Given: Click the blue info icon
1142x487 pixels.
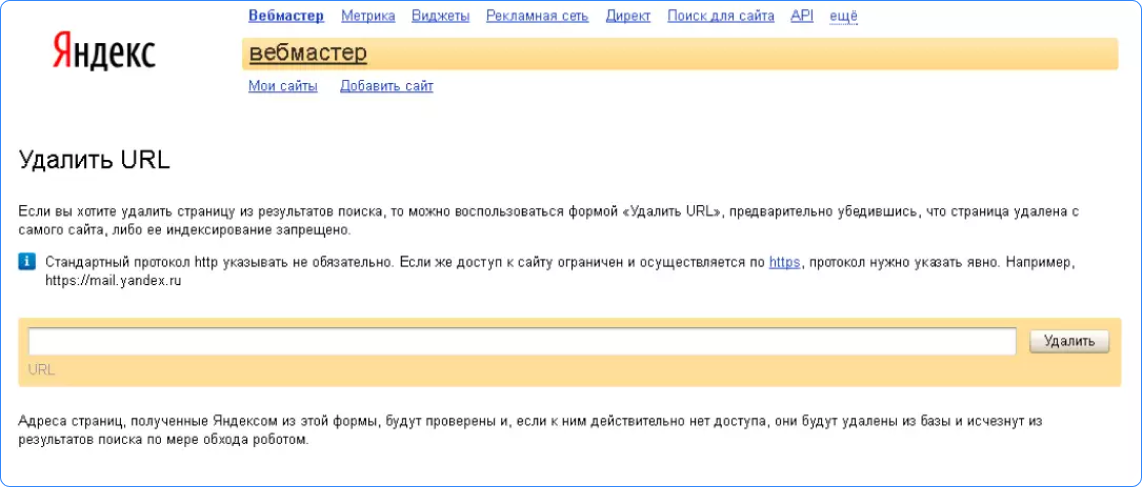Looking at the screenshot, I should click(x=27, y=263).
